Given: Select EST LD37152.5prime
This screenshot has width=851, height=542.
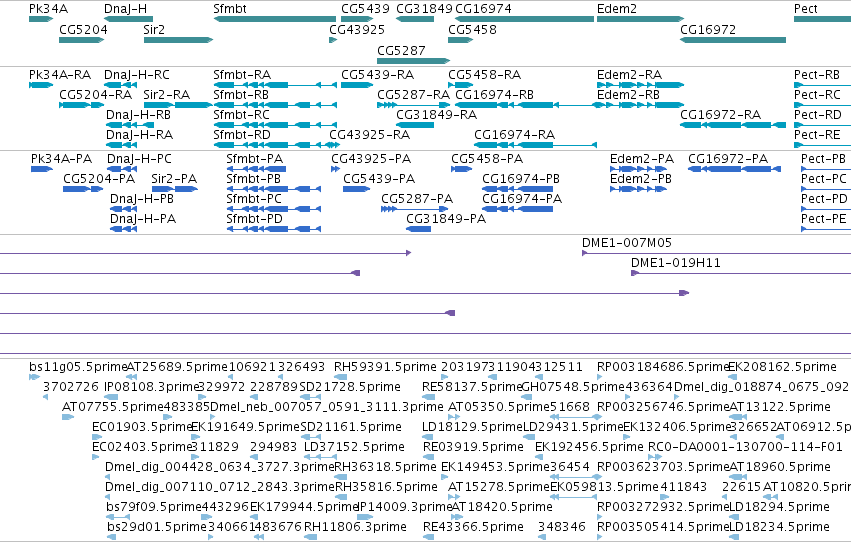Looking at the screenshot, I should [x=320, y=457].
